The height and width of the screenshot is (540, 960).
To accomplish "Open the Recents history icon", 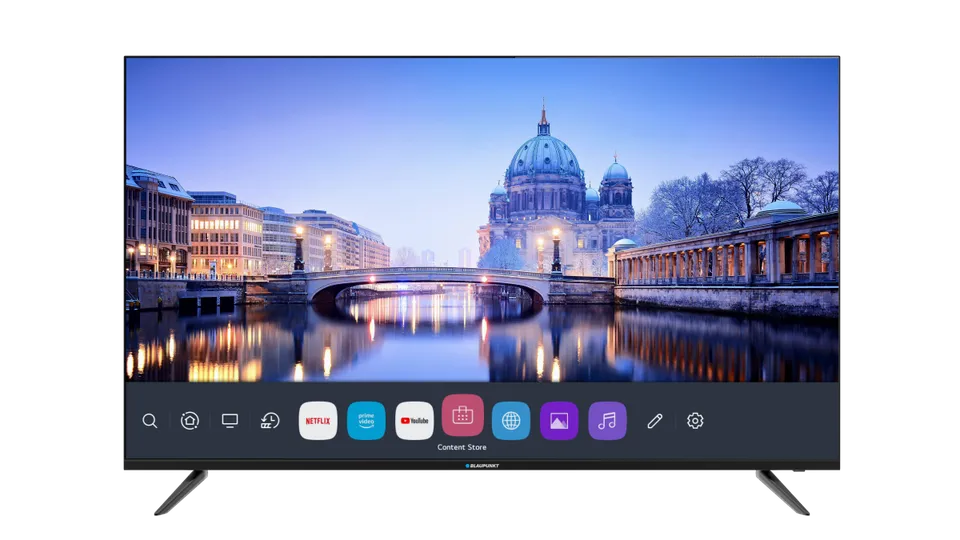I will (270, 421).
